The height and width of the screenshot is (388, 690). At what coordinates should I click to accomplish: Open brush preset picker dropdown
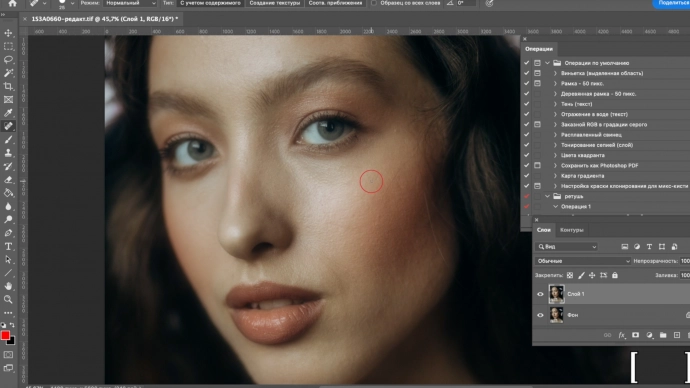(x=72, y=4)
